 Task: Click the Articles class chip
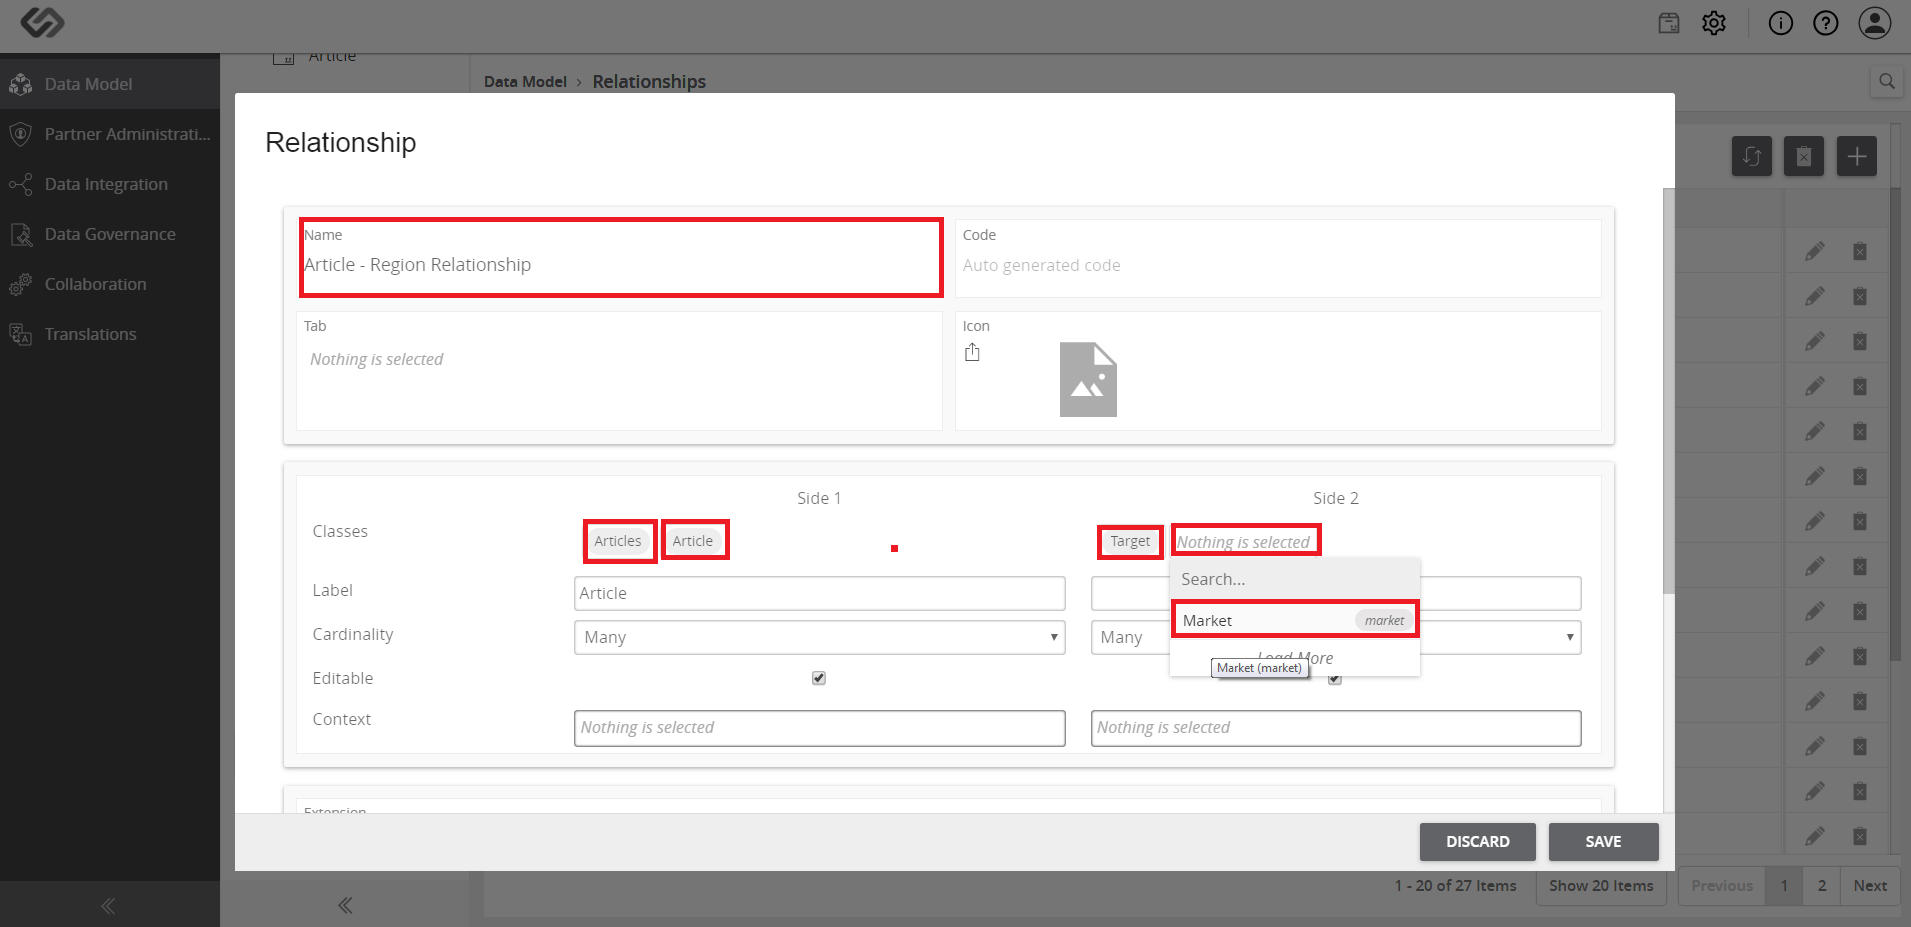pyautogui.click(x=618, y=541)
